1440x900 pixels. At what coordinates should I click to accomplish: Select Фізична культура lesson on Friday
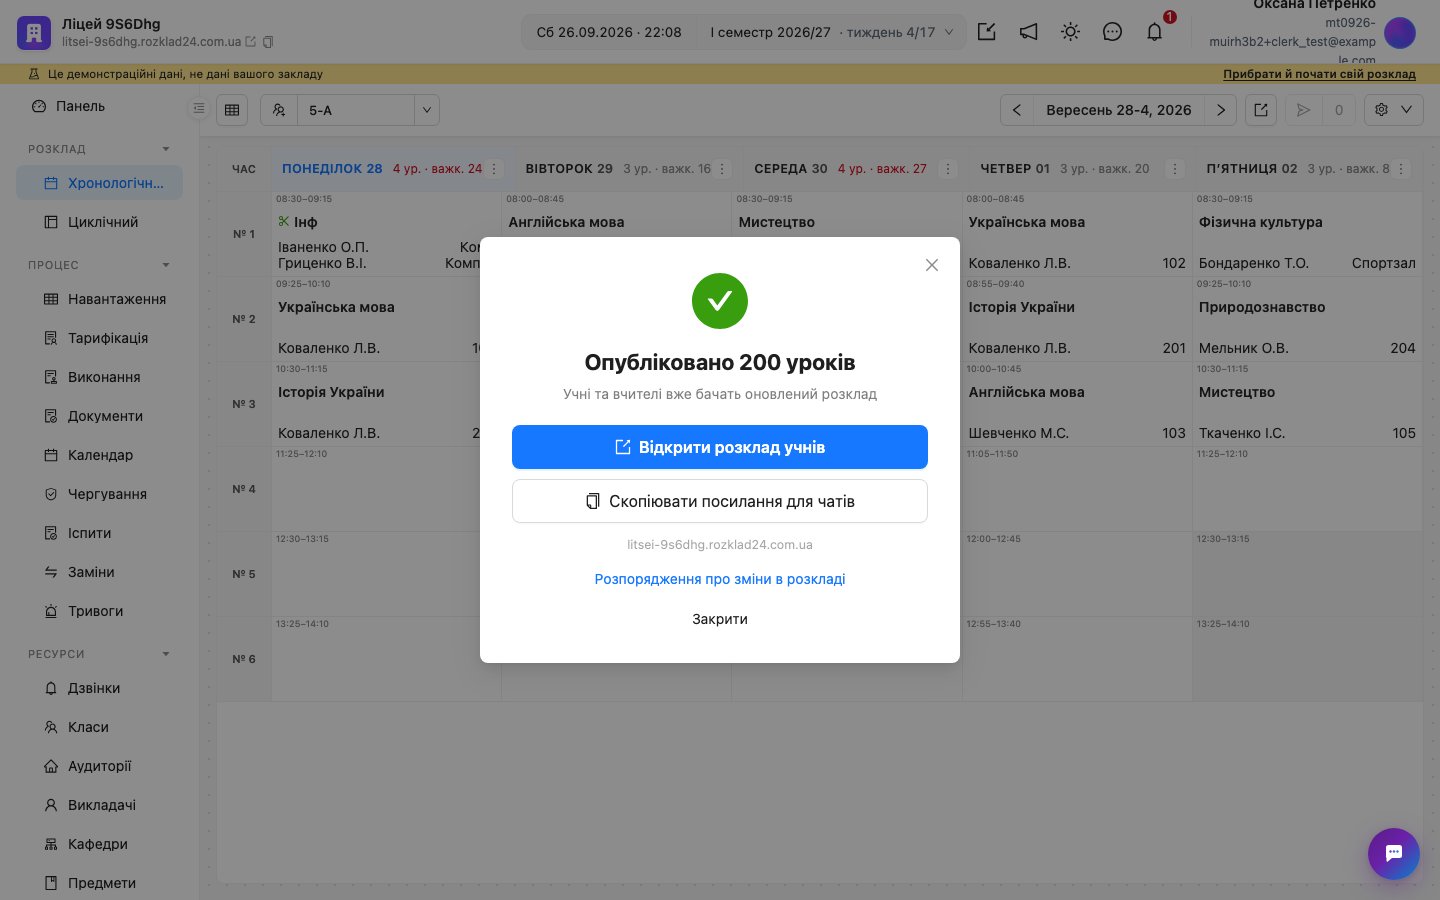pyautogui.click(x=1307, y=234)
